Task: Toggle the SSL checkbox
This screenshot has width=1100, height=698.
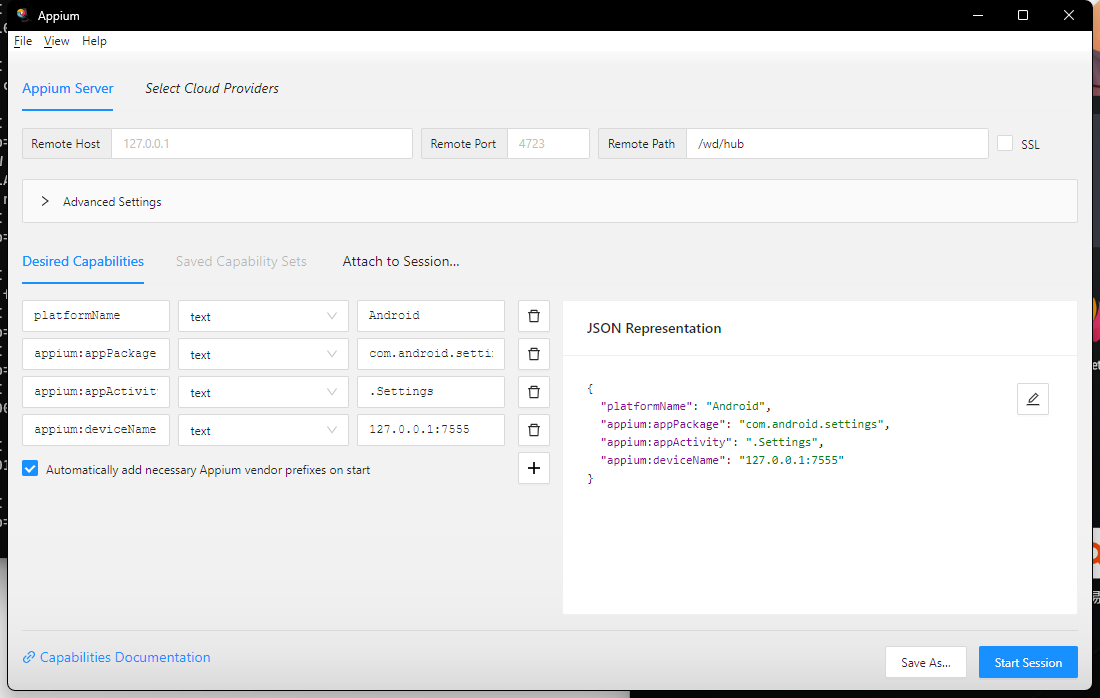Action: click(x=1005, y=143)
